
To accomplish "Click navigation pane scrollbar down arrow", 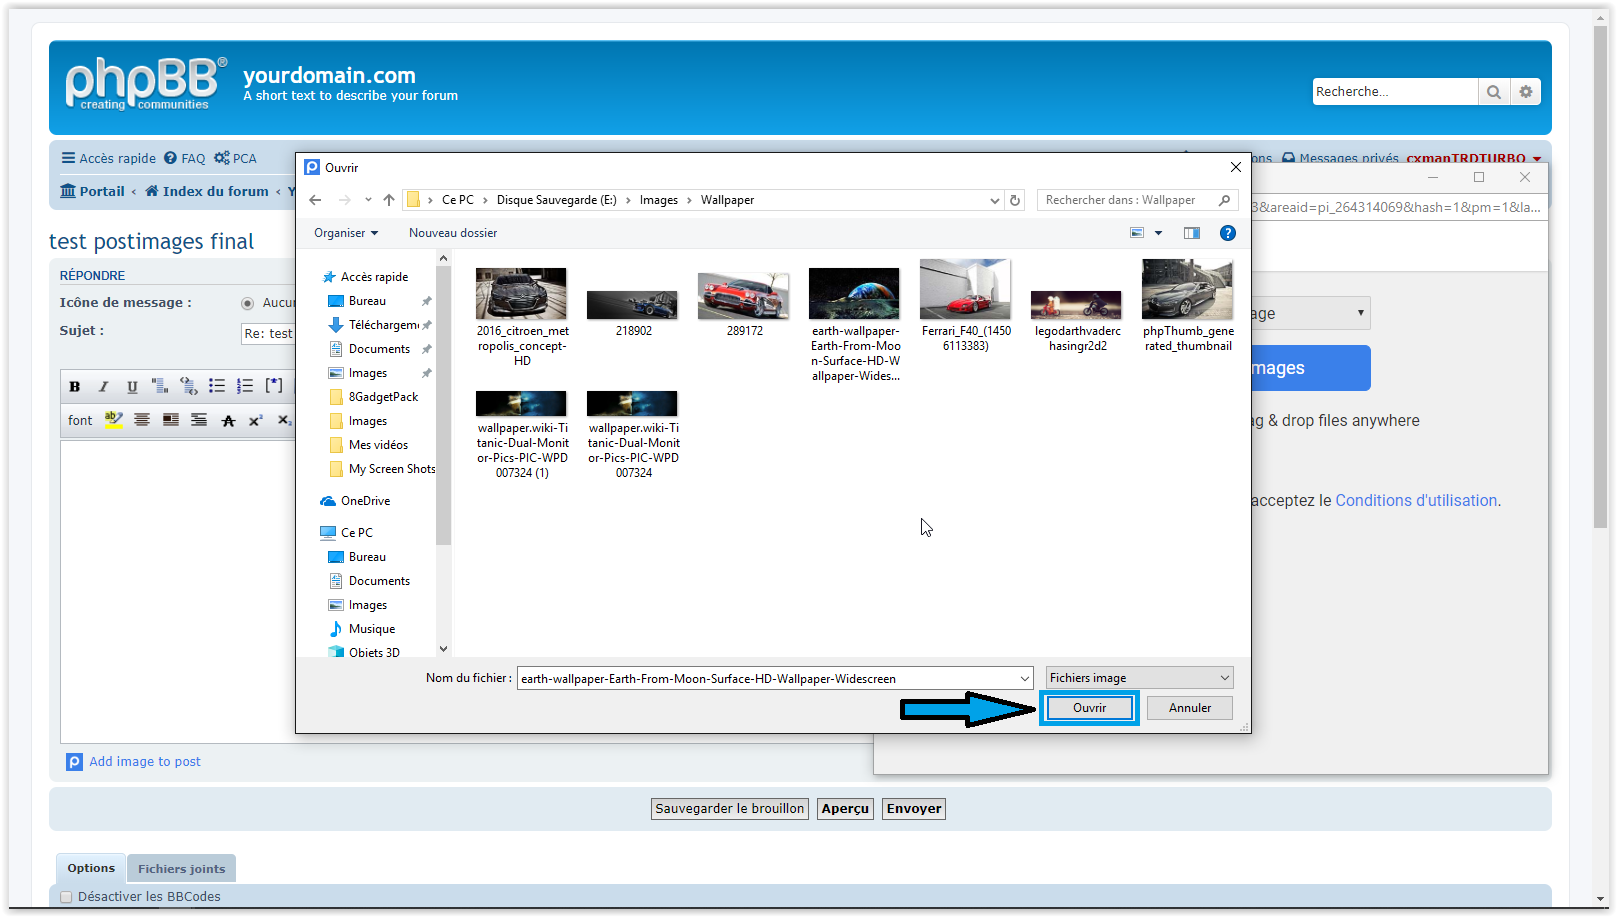I will (444, 649).
